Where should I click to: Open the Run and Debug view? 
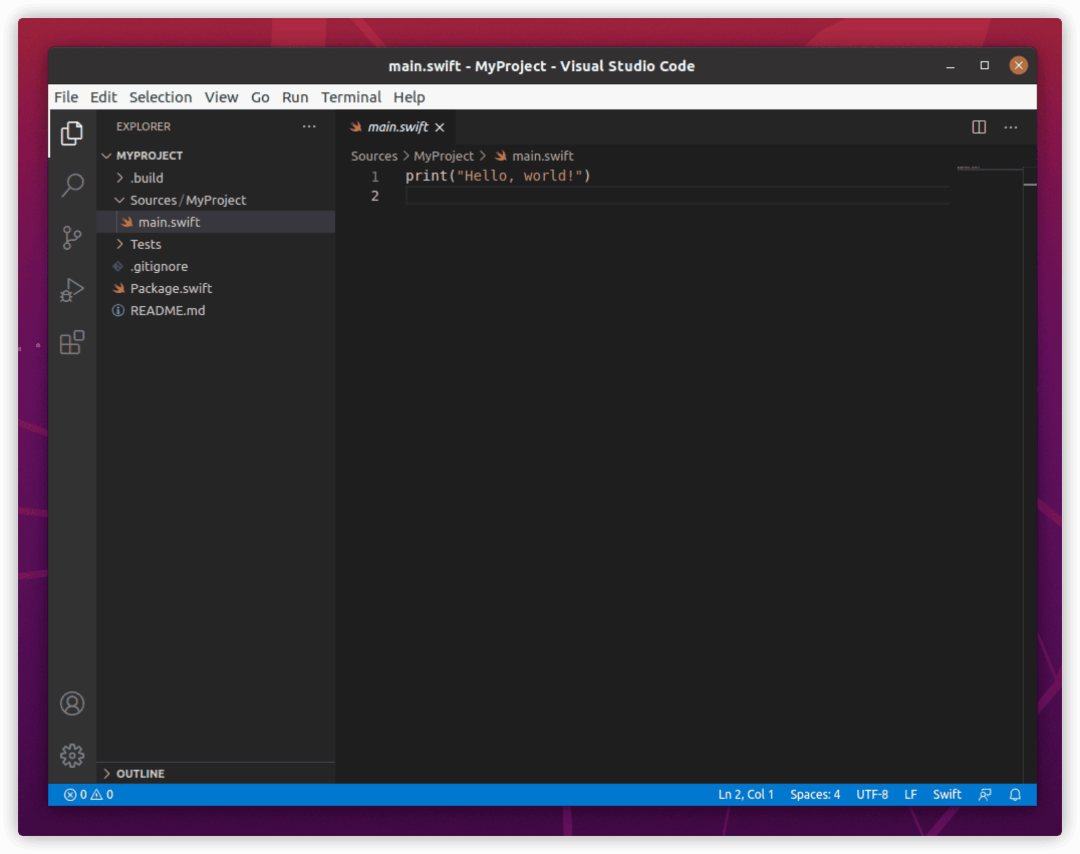point(72,290)
